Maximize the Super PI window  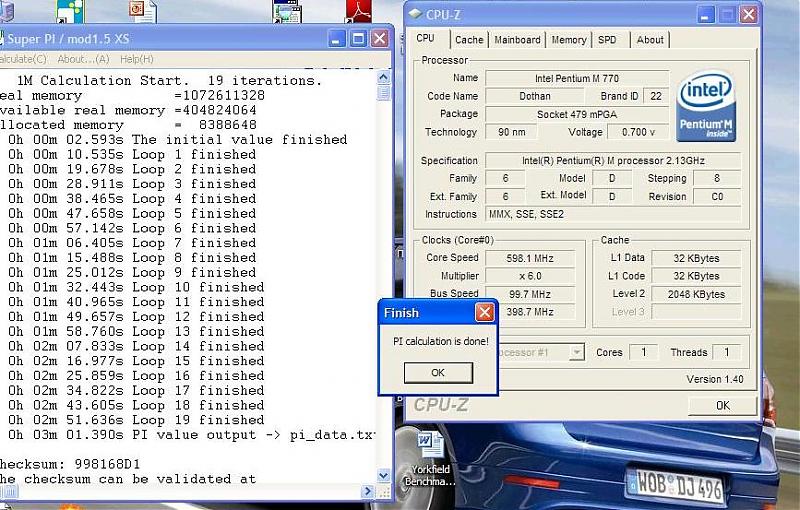click(x=357, y=38)
